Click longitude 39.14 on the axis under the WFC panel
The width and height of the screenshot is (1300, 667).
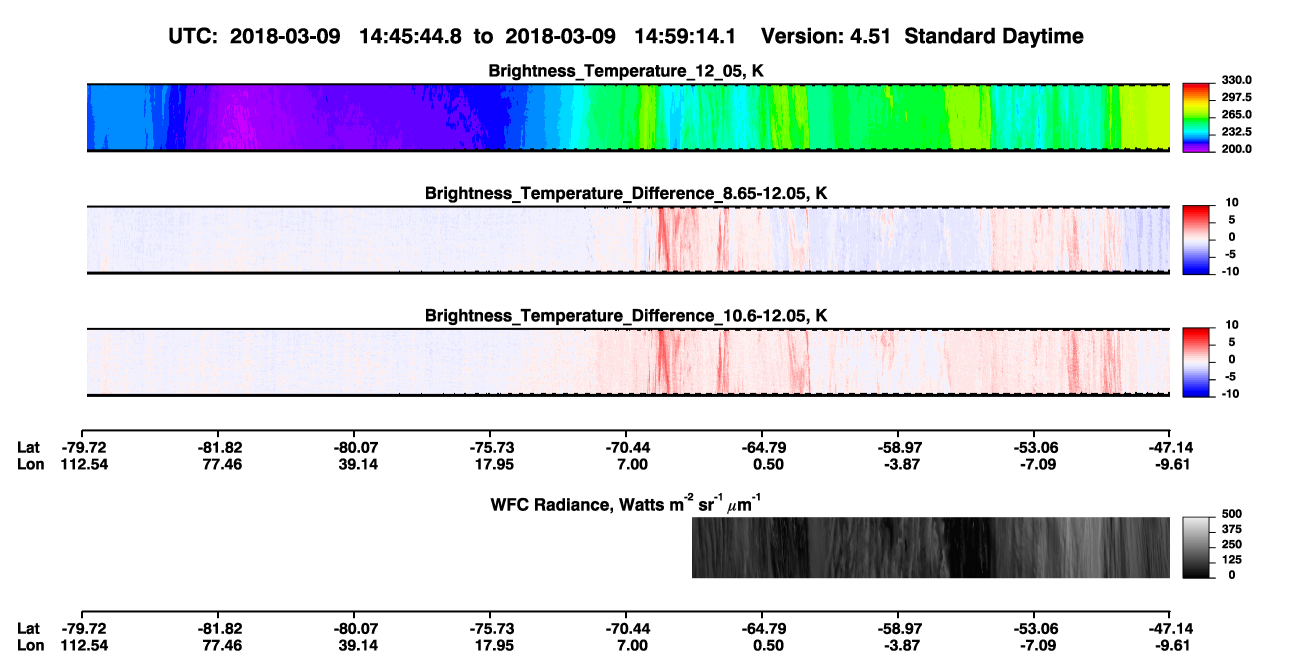356,645
